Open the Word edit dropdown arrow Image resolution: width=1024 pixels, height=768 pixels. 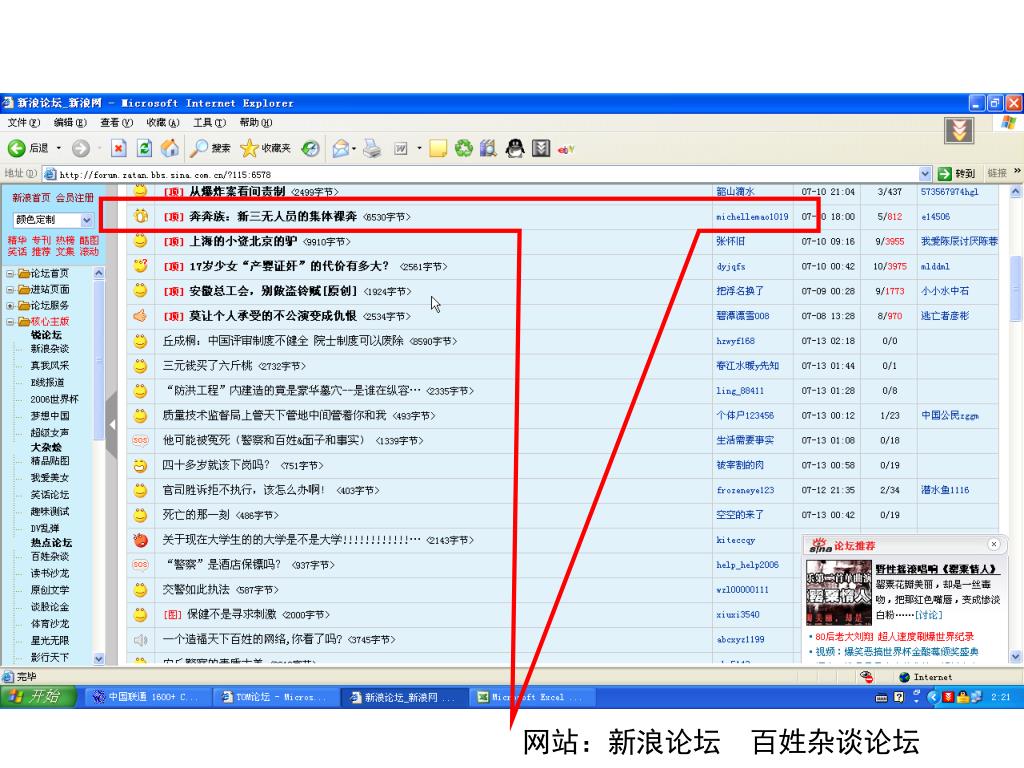(419, 149)
